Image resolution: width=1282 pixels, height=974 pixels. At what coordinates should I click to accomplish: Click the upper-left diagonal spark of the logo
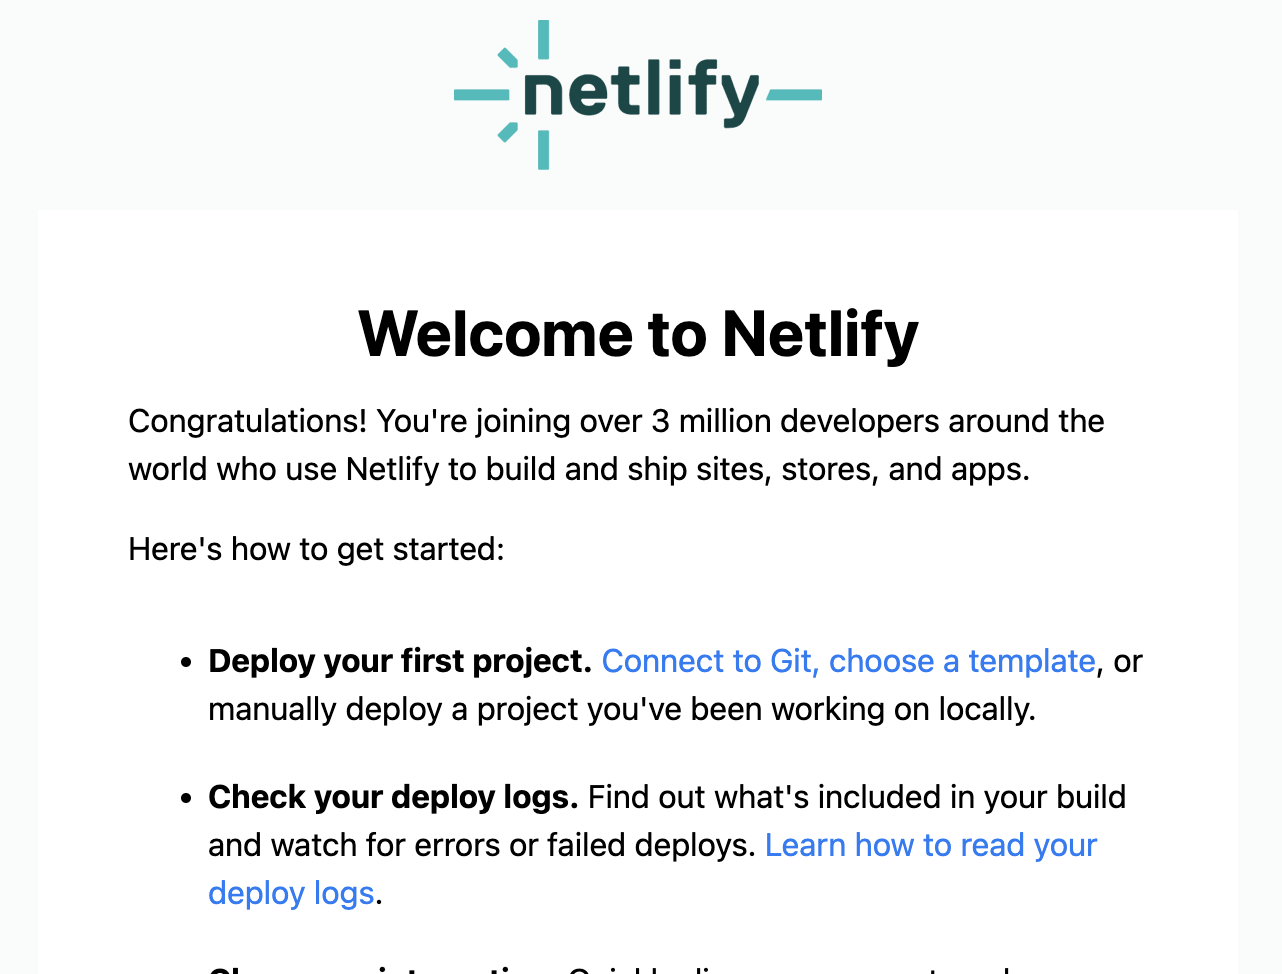[508, 58]
